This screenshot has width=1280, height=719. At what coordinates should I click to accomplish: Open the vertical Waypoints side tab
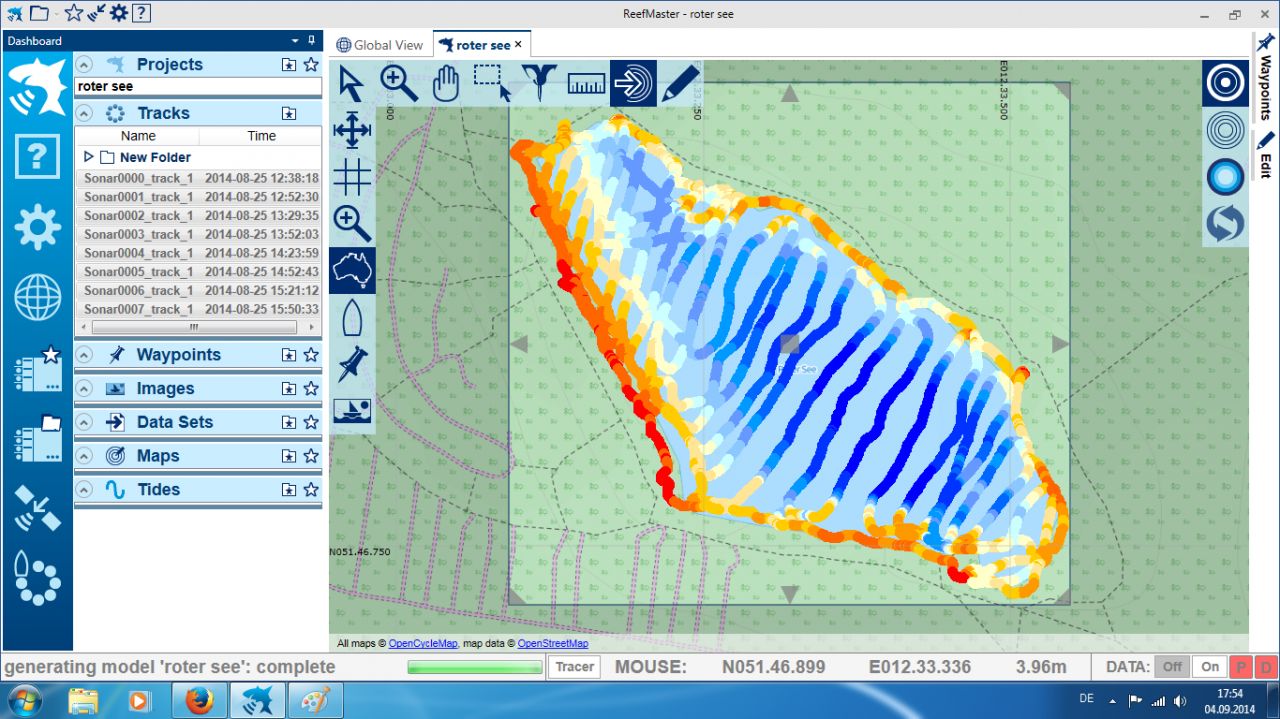click(x=1265, y=75)
